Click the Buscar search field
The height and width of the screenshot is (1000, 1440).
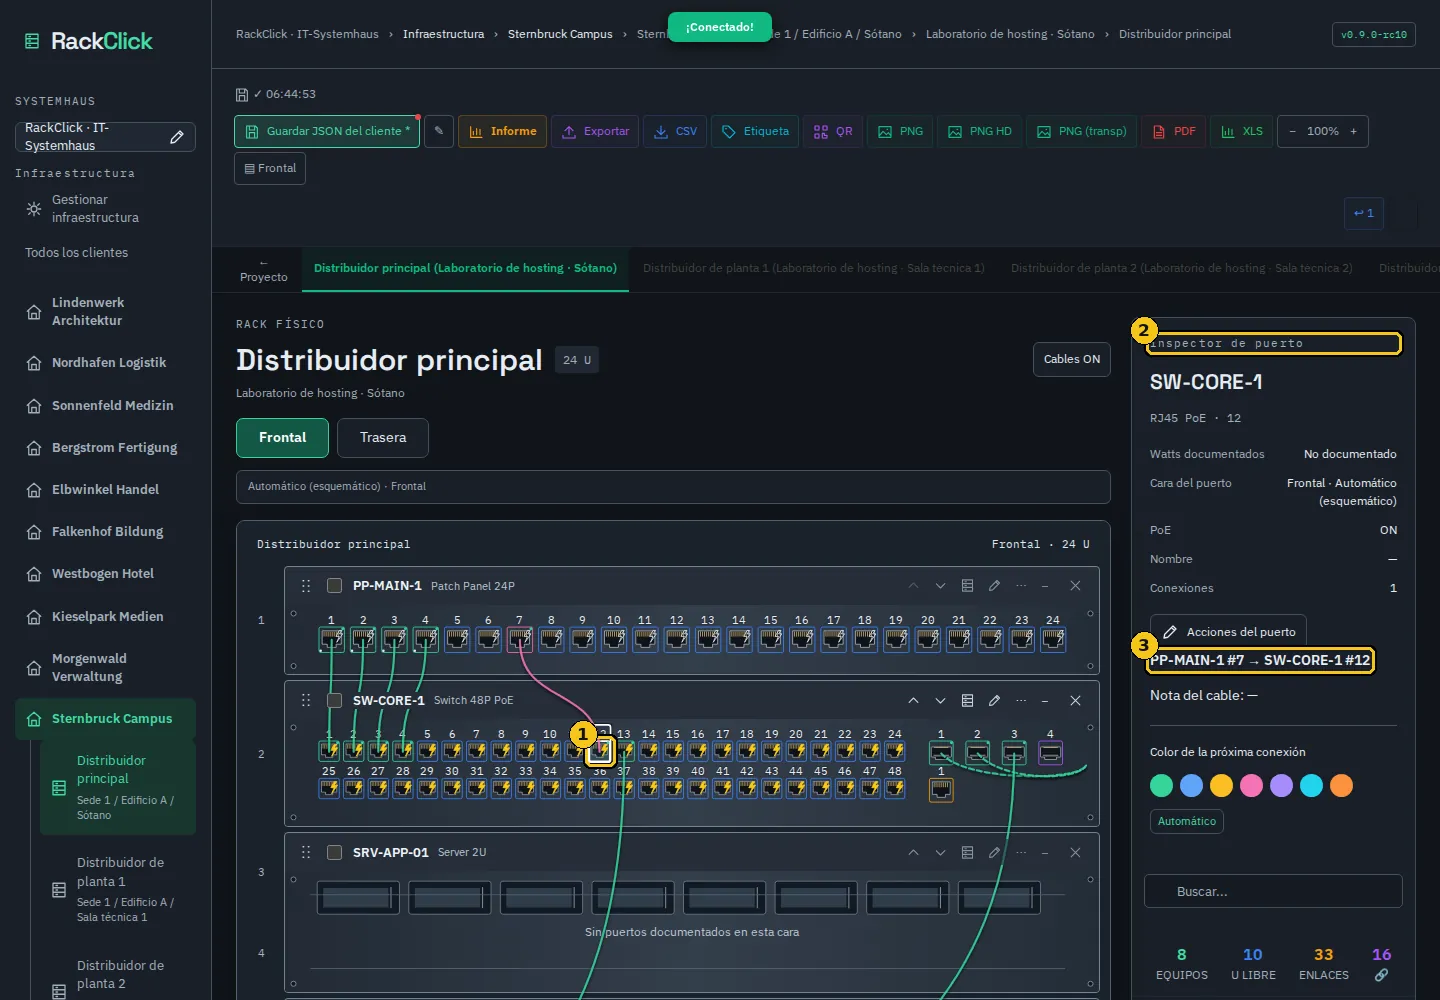point(1273,891)
